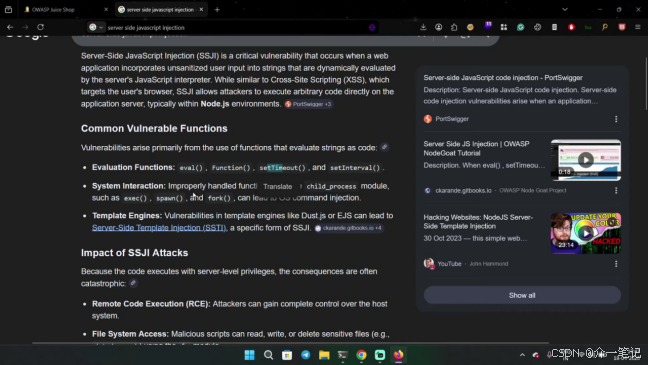Click the Common Vulnerable Functions heading
Viewport: 648px width, 365px height.
coord(154,129)
